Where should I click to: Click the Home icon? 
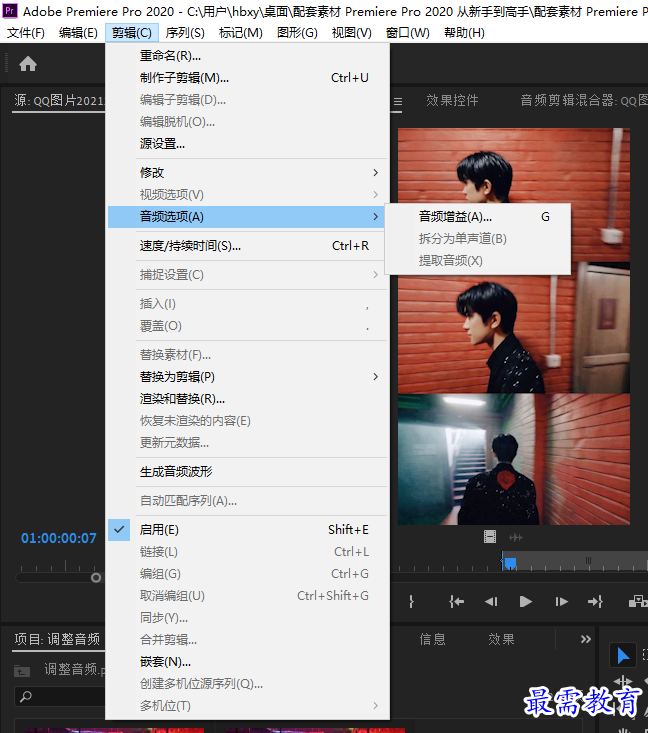point(28,64)
